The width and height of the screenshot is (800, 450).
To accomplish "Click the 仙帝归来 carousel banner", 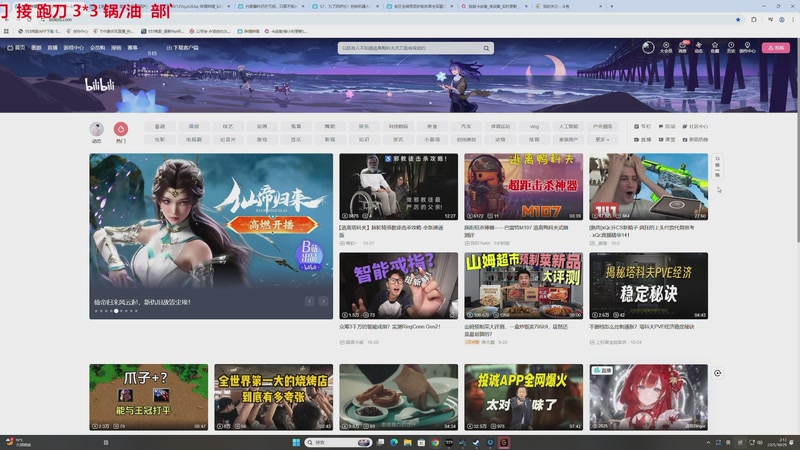I will click(211, 236).
